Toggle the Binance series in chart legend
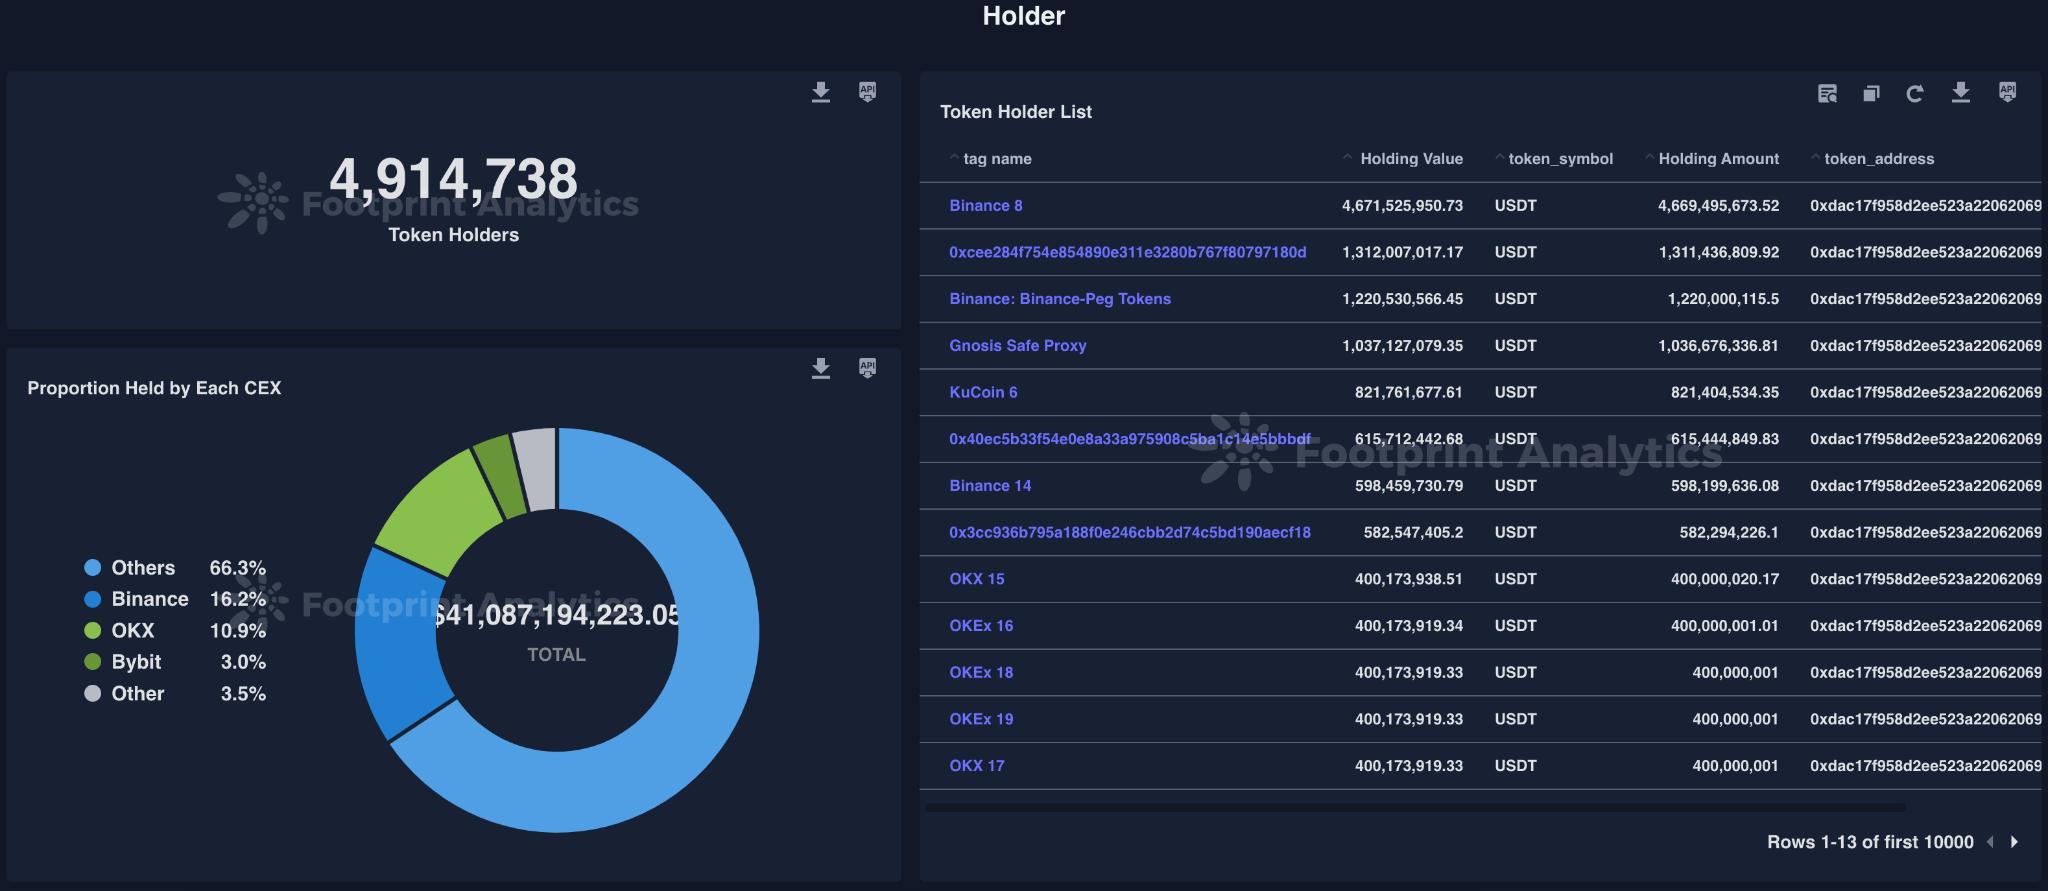 (x=149, y=599)
